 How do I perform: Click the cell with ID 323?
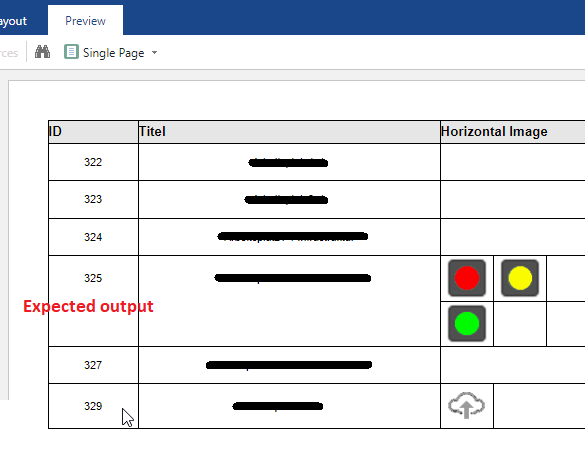pyautogui.click(x=93, y=199)
